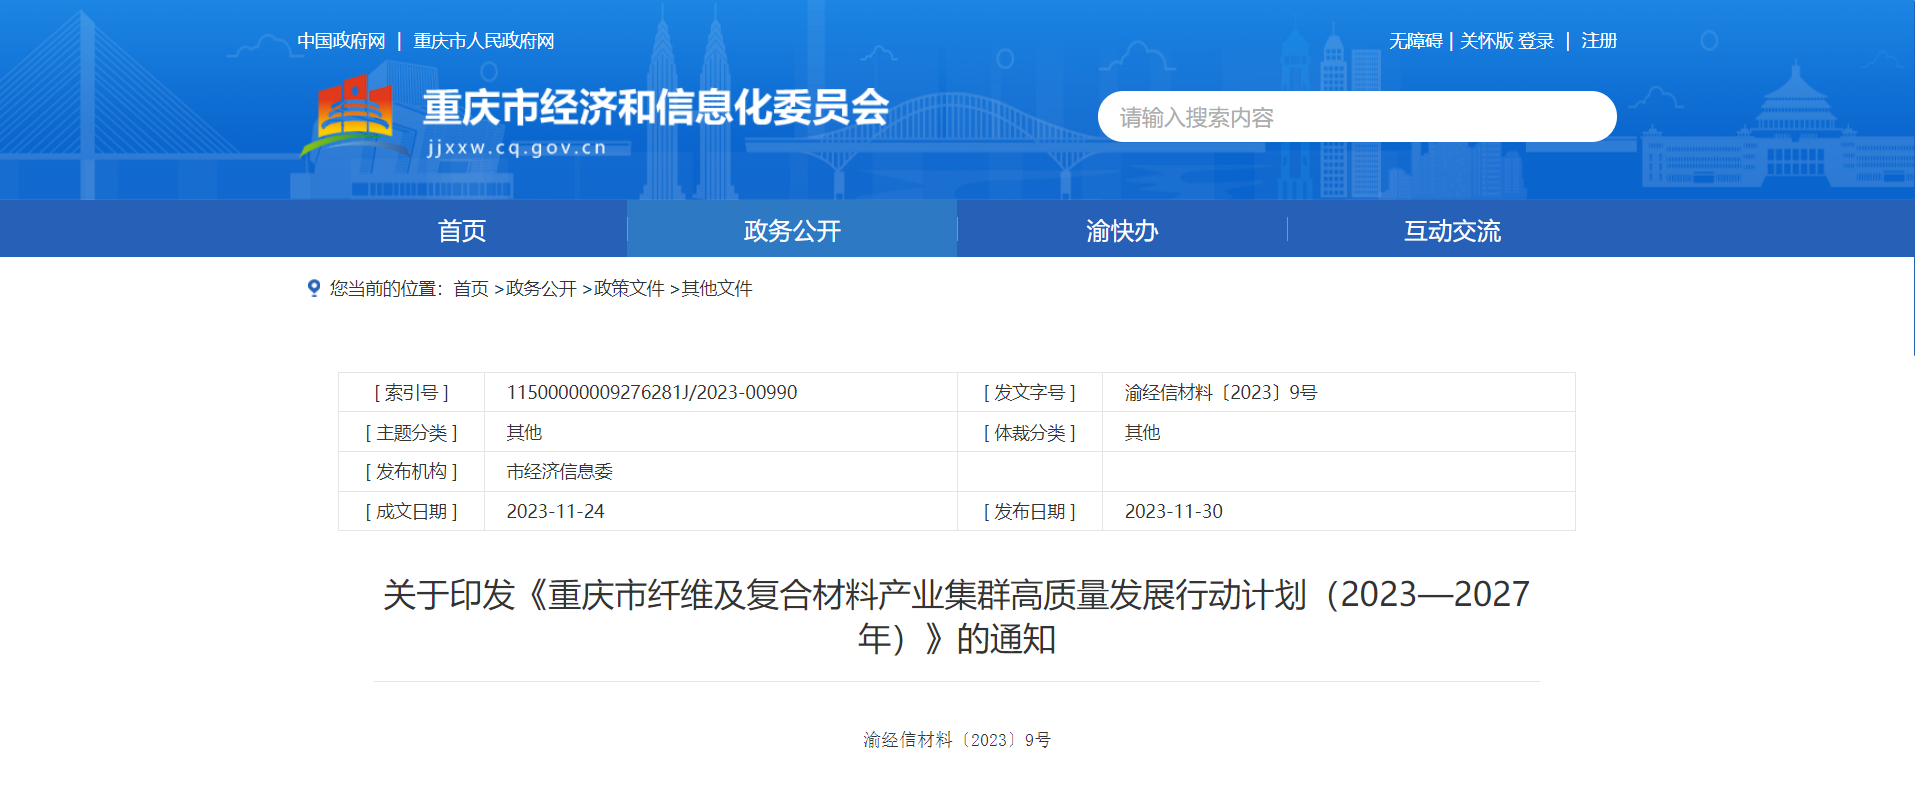Click 政策文件 in the breadcrumb trail
The image size is (1915, 791).
point(629,289)
